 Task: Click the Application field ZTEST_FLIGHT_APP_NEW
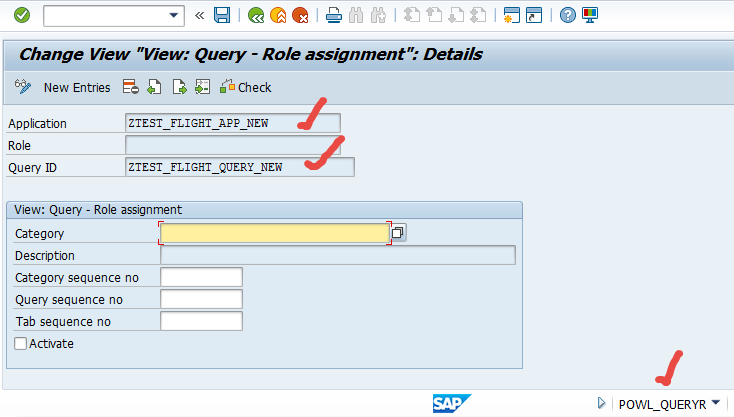click(233, 123)
